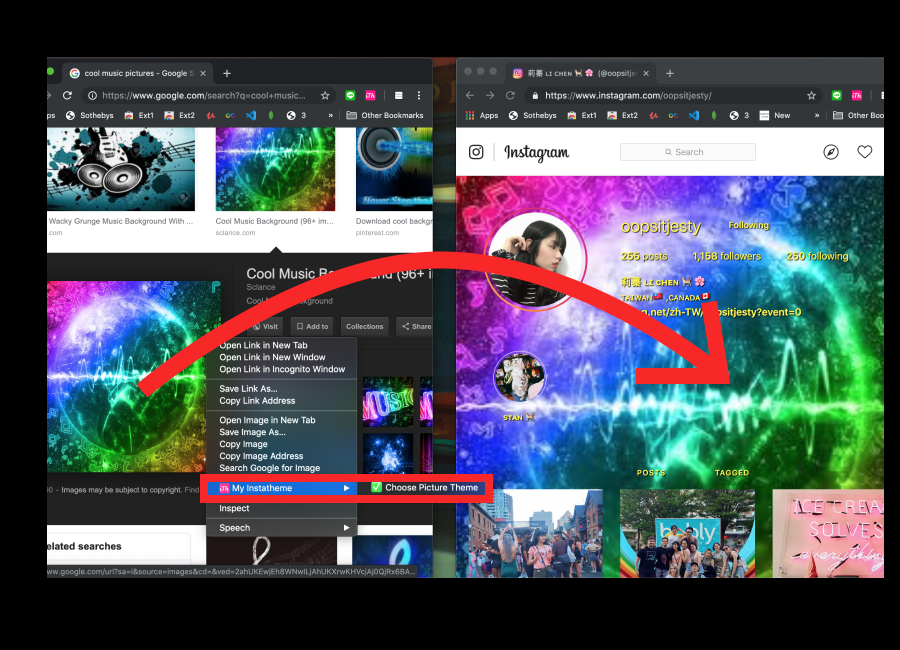This screenshot has height=650, width=900.
Task: Open the group photo with bubly sign
Action: point(687,533)
